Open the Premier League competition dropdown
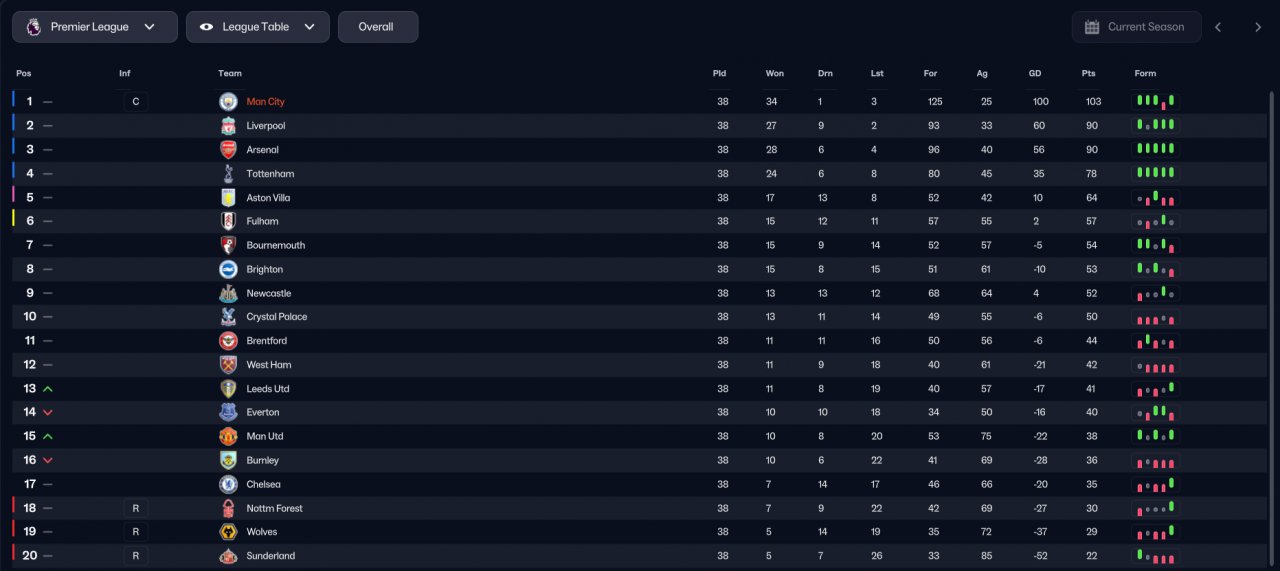 pos(95,27)
